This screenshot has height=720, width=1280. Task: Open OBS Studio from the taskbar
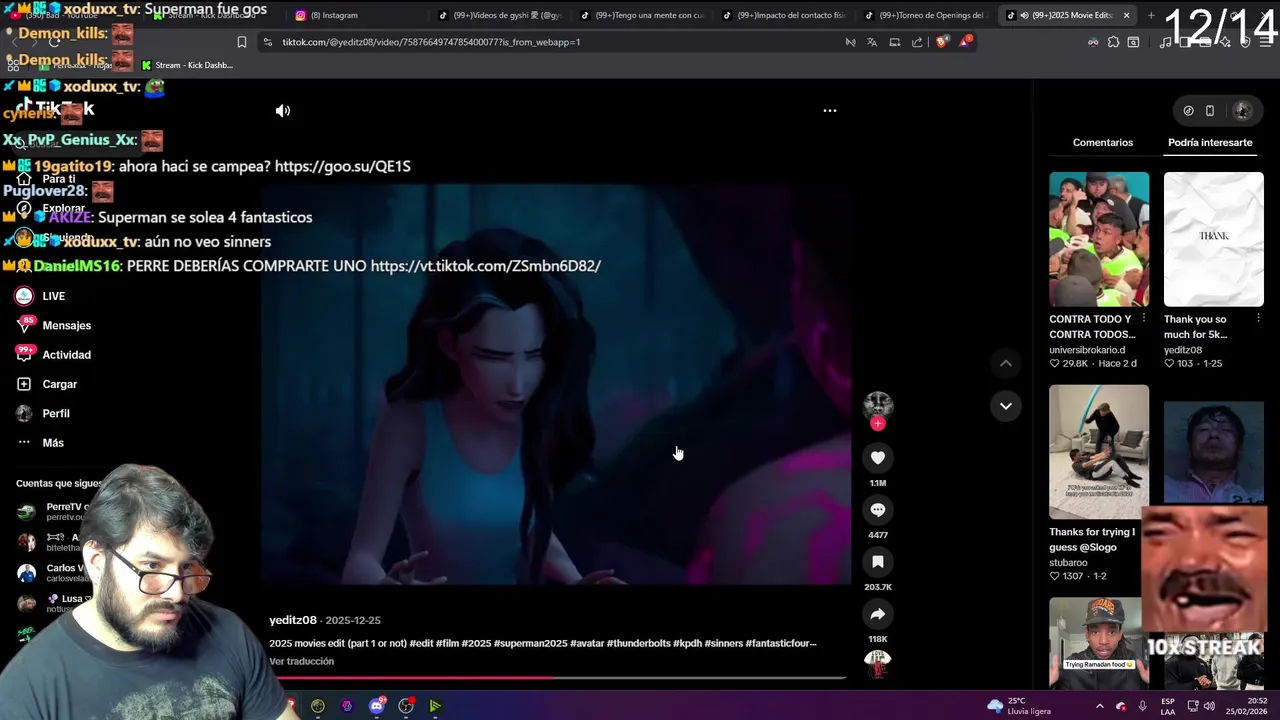point(406,706)
